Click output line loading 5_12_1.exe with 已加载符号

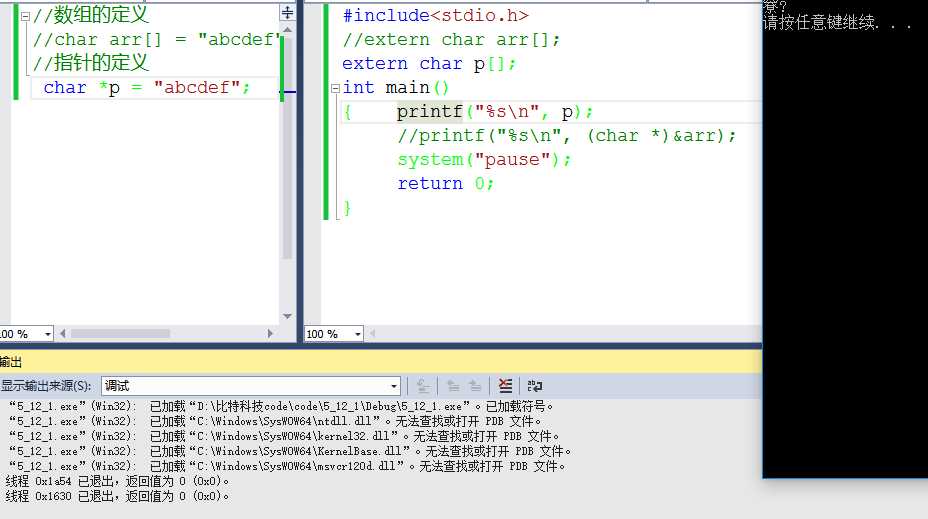click(281, 407)
